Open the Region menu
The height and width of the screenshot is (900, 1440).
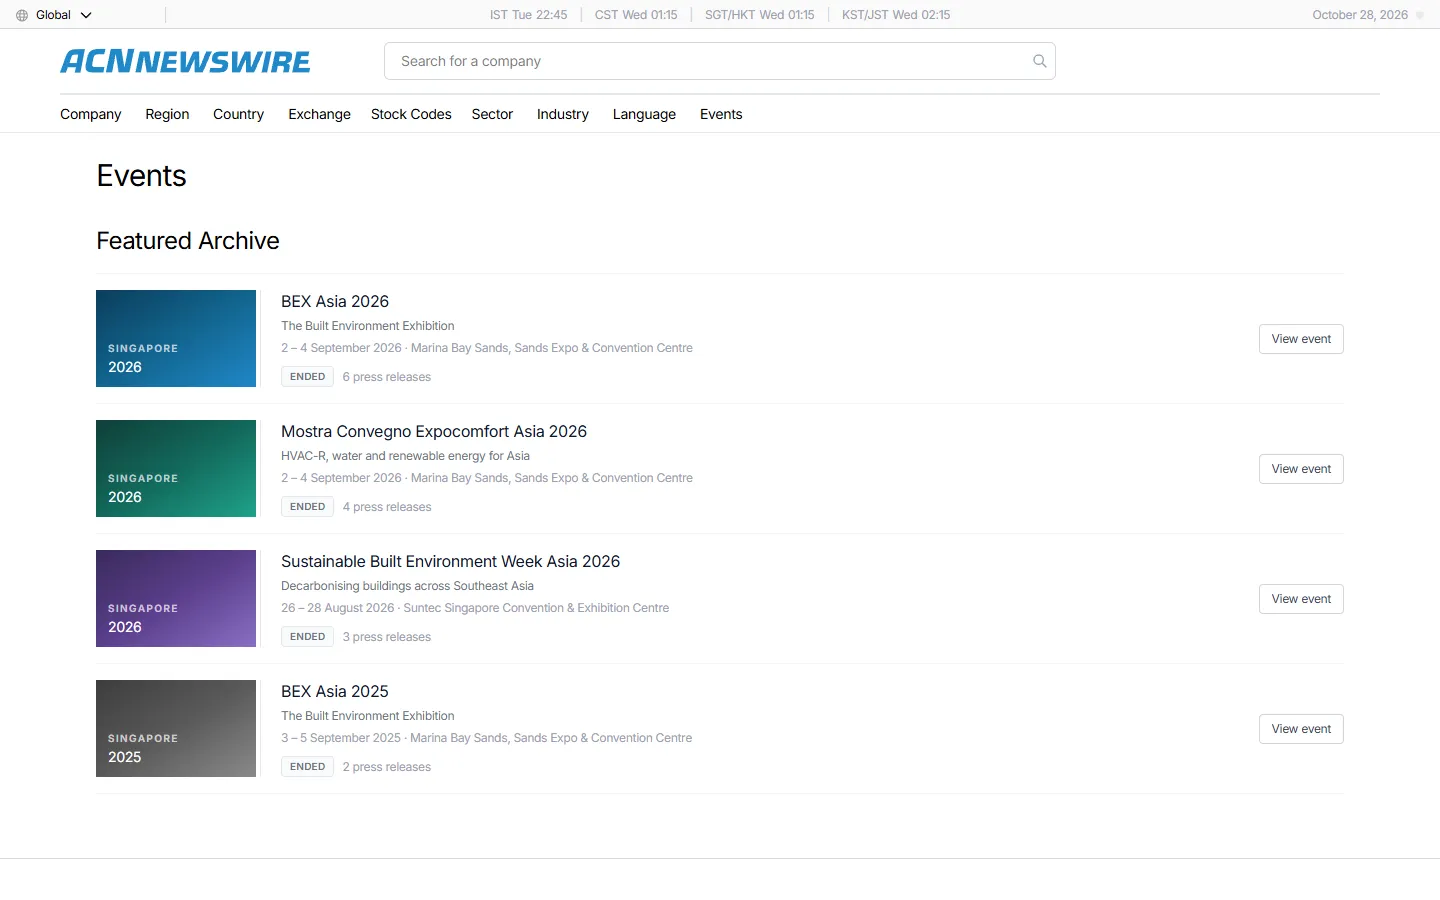[x=167, y=114]
